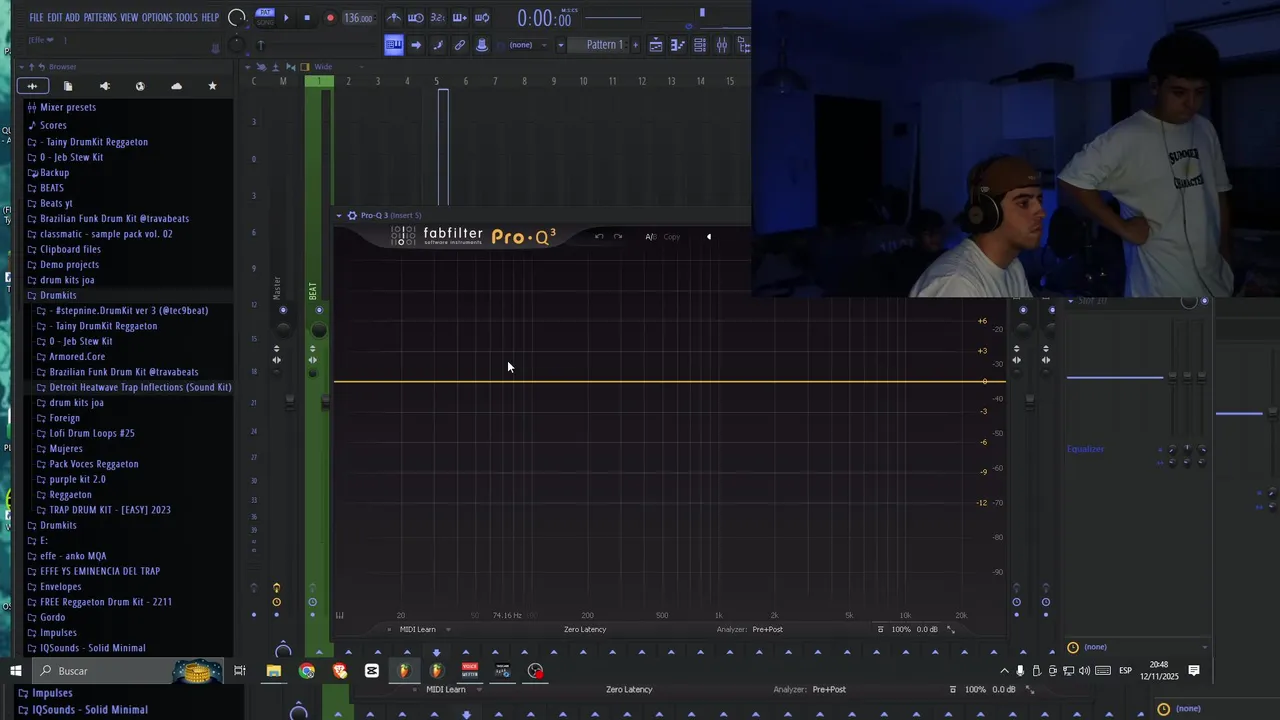Toggle overdub recording icon

click(x=459, y=17)
